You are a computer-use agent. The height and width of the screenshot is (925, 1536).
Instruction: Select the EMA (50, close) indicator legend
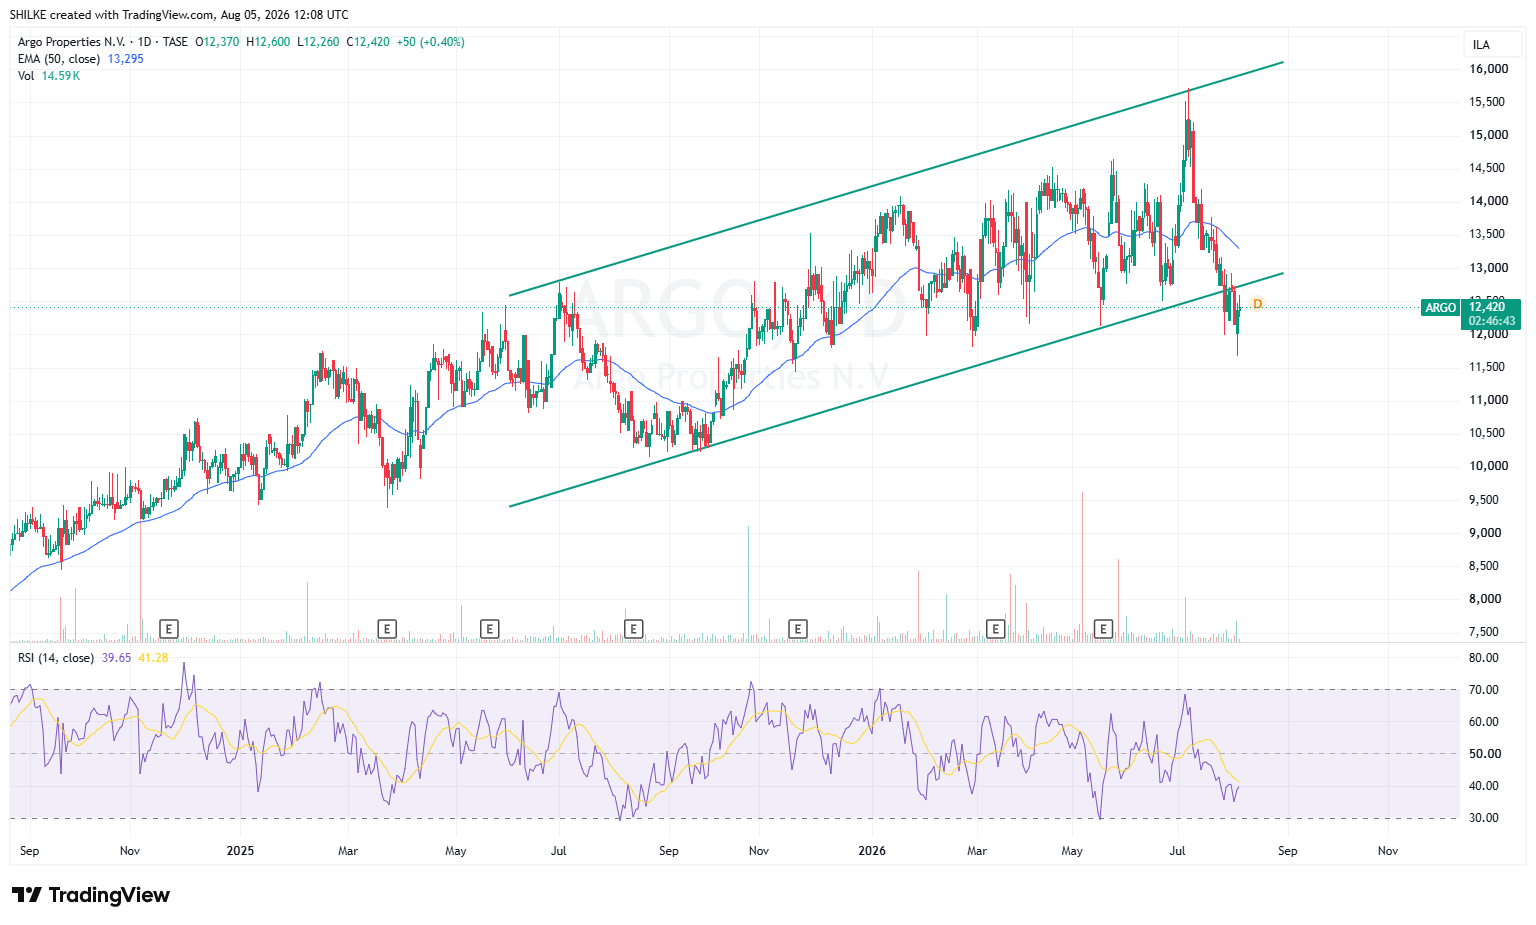[x=59, y=59]
